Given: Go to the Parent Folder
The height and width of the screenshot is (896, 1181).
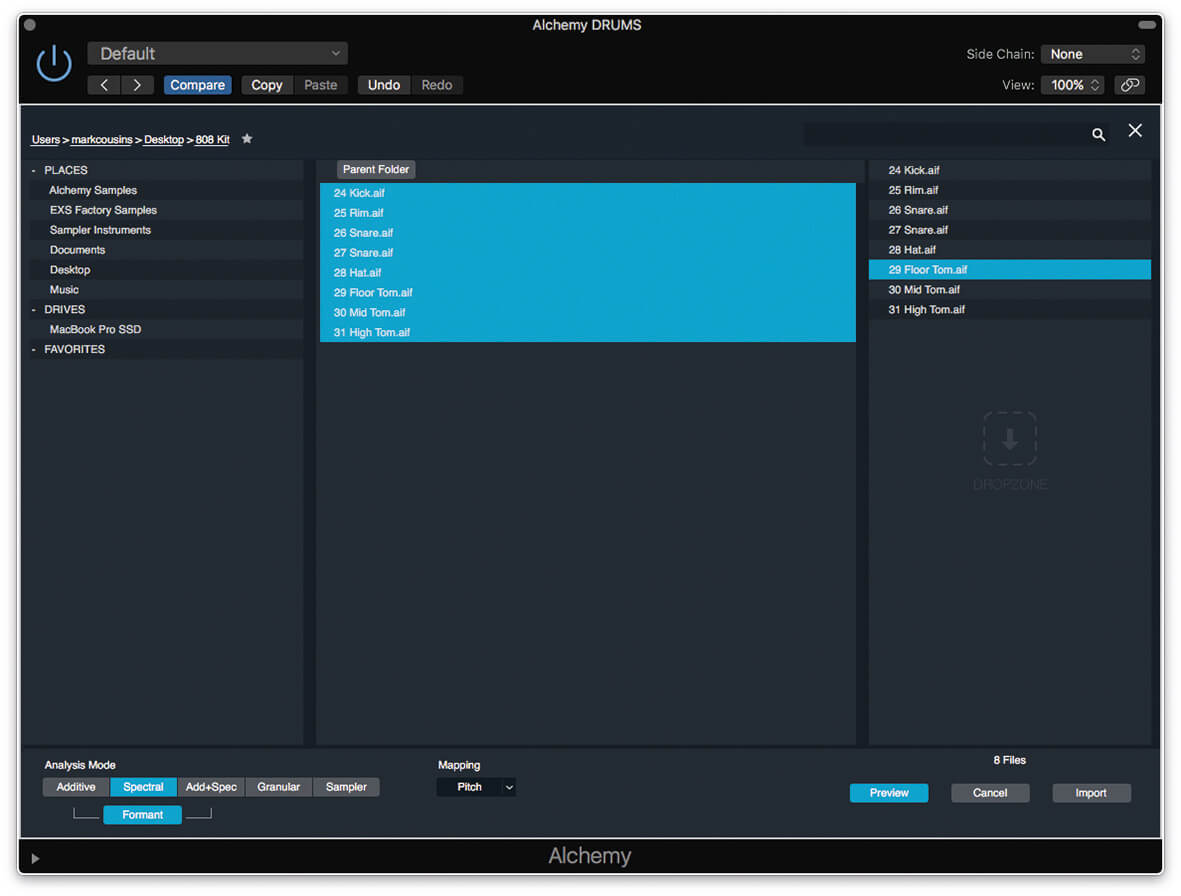Looking at the screenshot, I should (376, 170).
